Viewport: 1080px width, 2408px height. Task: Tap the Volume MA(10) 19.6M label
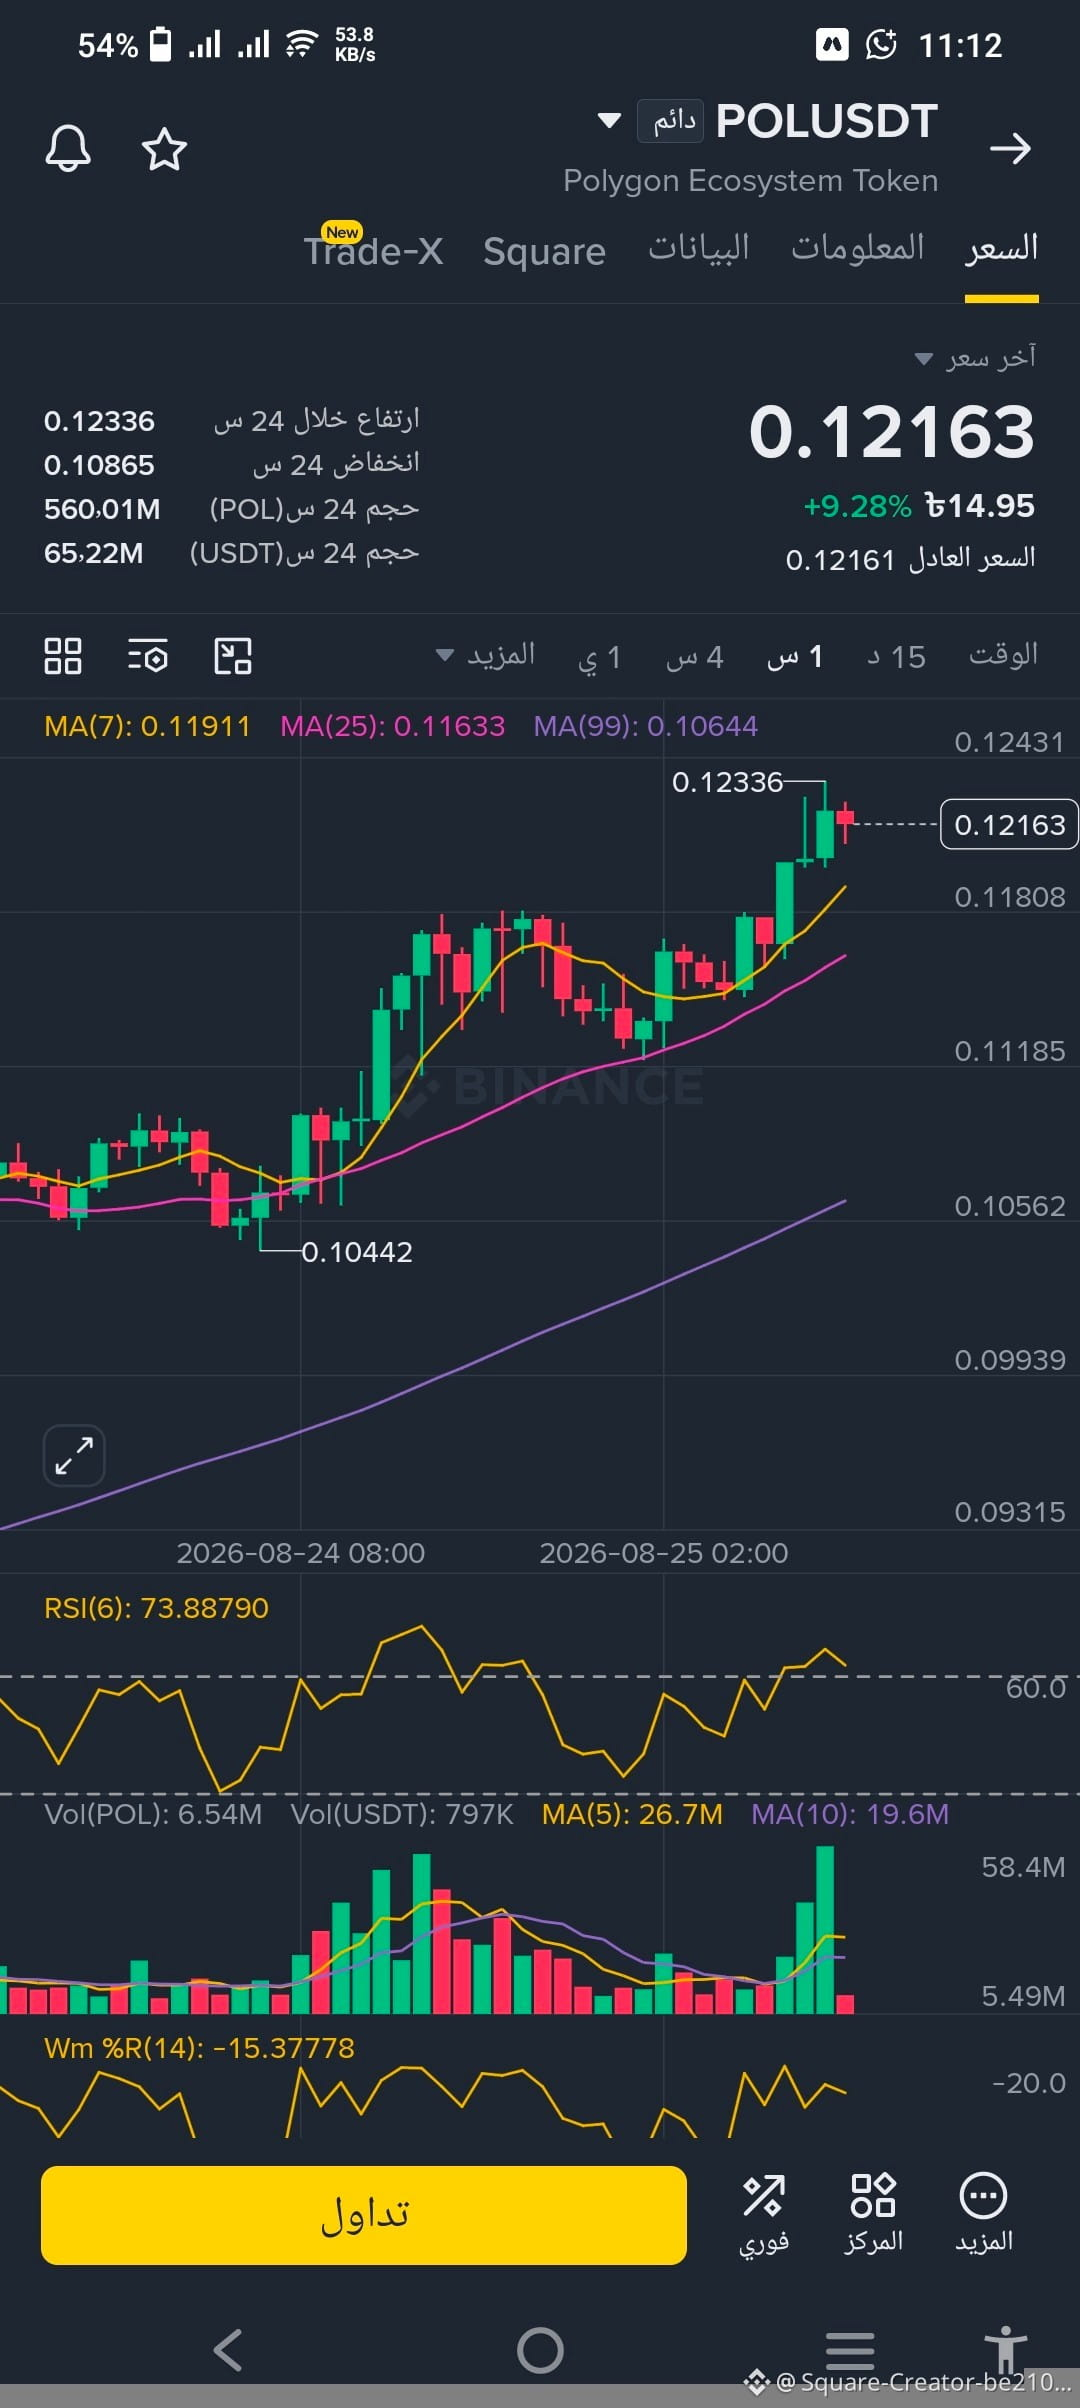(x=850, y=1814)
